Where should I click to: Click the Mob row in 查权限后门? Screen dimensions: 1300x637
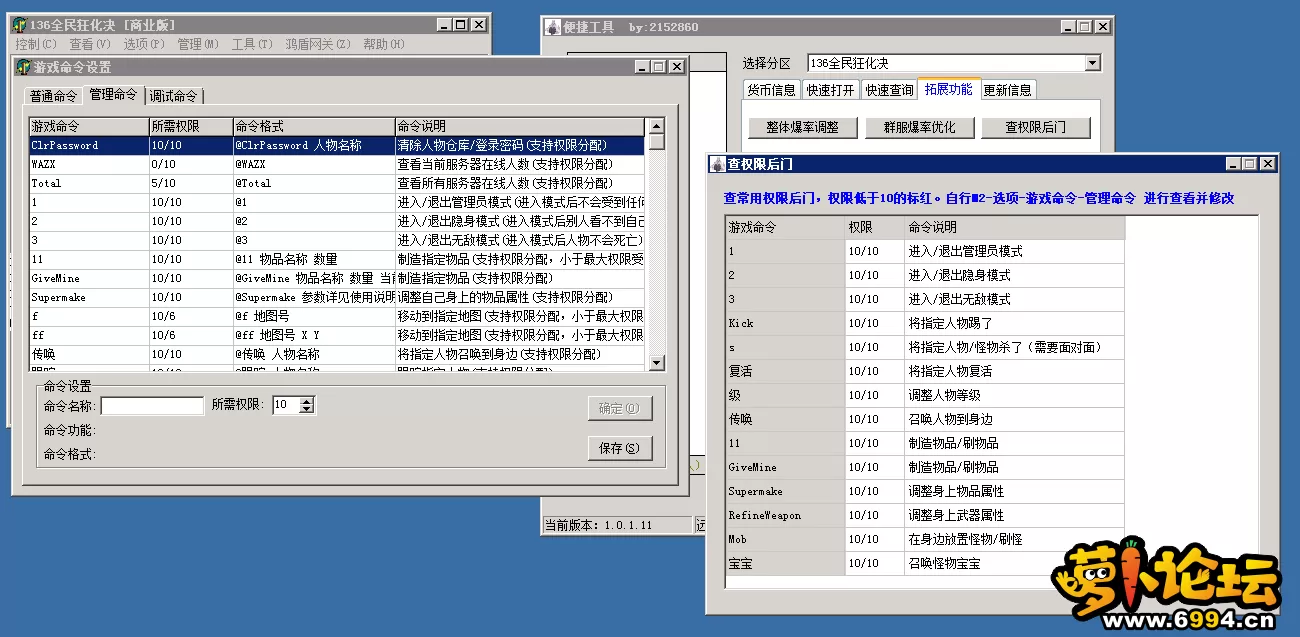[925, 539]
